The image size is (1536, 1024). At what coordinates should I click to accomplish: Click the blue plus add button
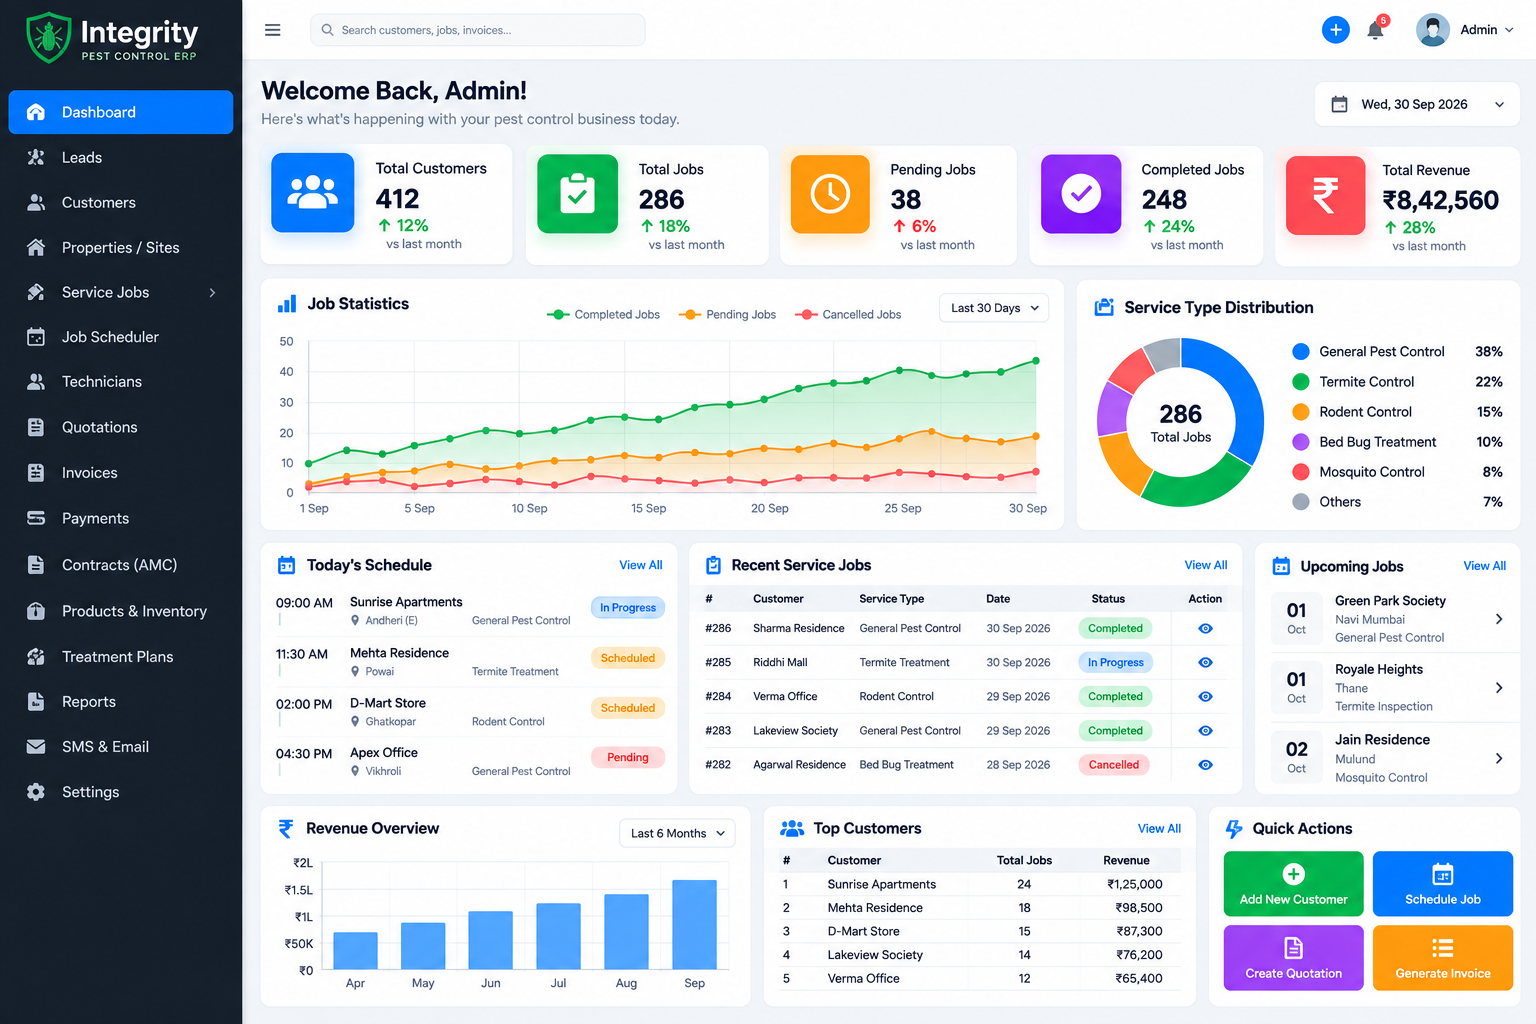click(x=1335, y=30)
